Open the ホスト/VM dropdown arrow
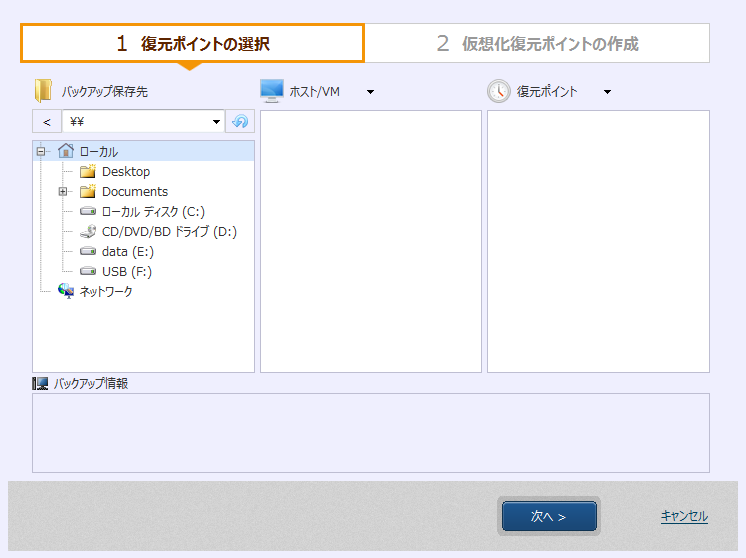The height and width of the screenshot is (558, 746). click(x=370, y=92)
